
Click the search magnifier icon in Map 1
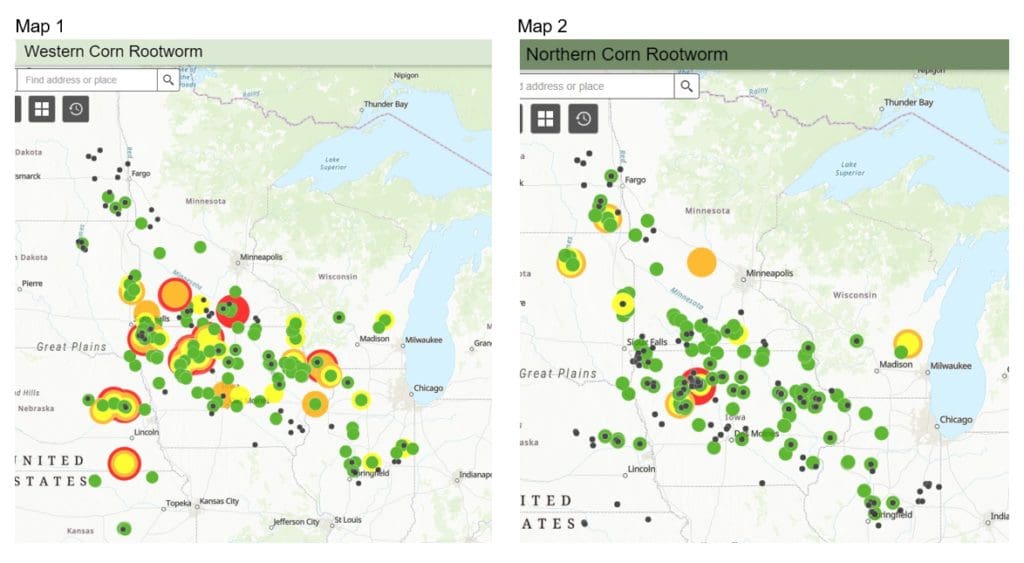pos(168,80)
